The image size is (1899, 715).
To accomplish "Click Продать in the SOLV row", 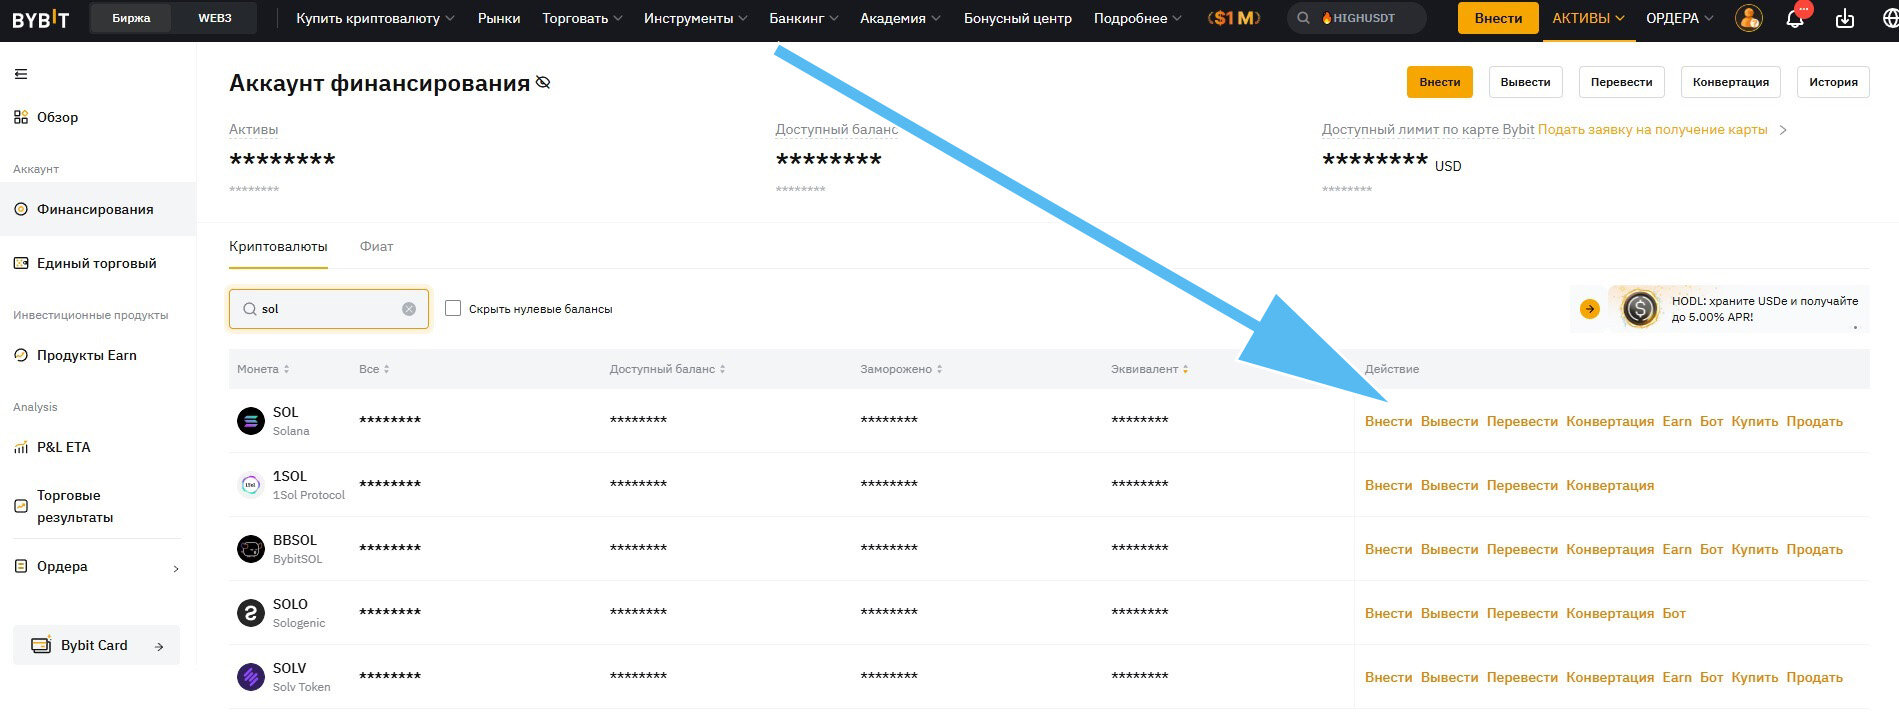I will click(x=1814, y=677).
